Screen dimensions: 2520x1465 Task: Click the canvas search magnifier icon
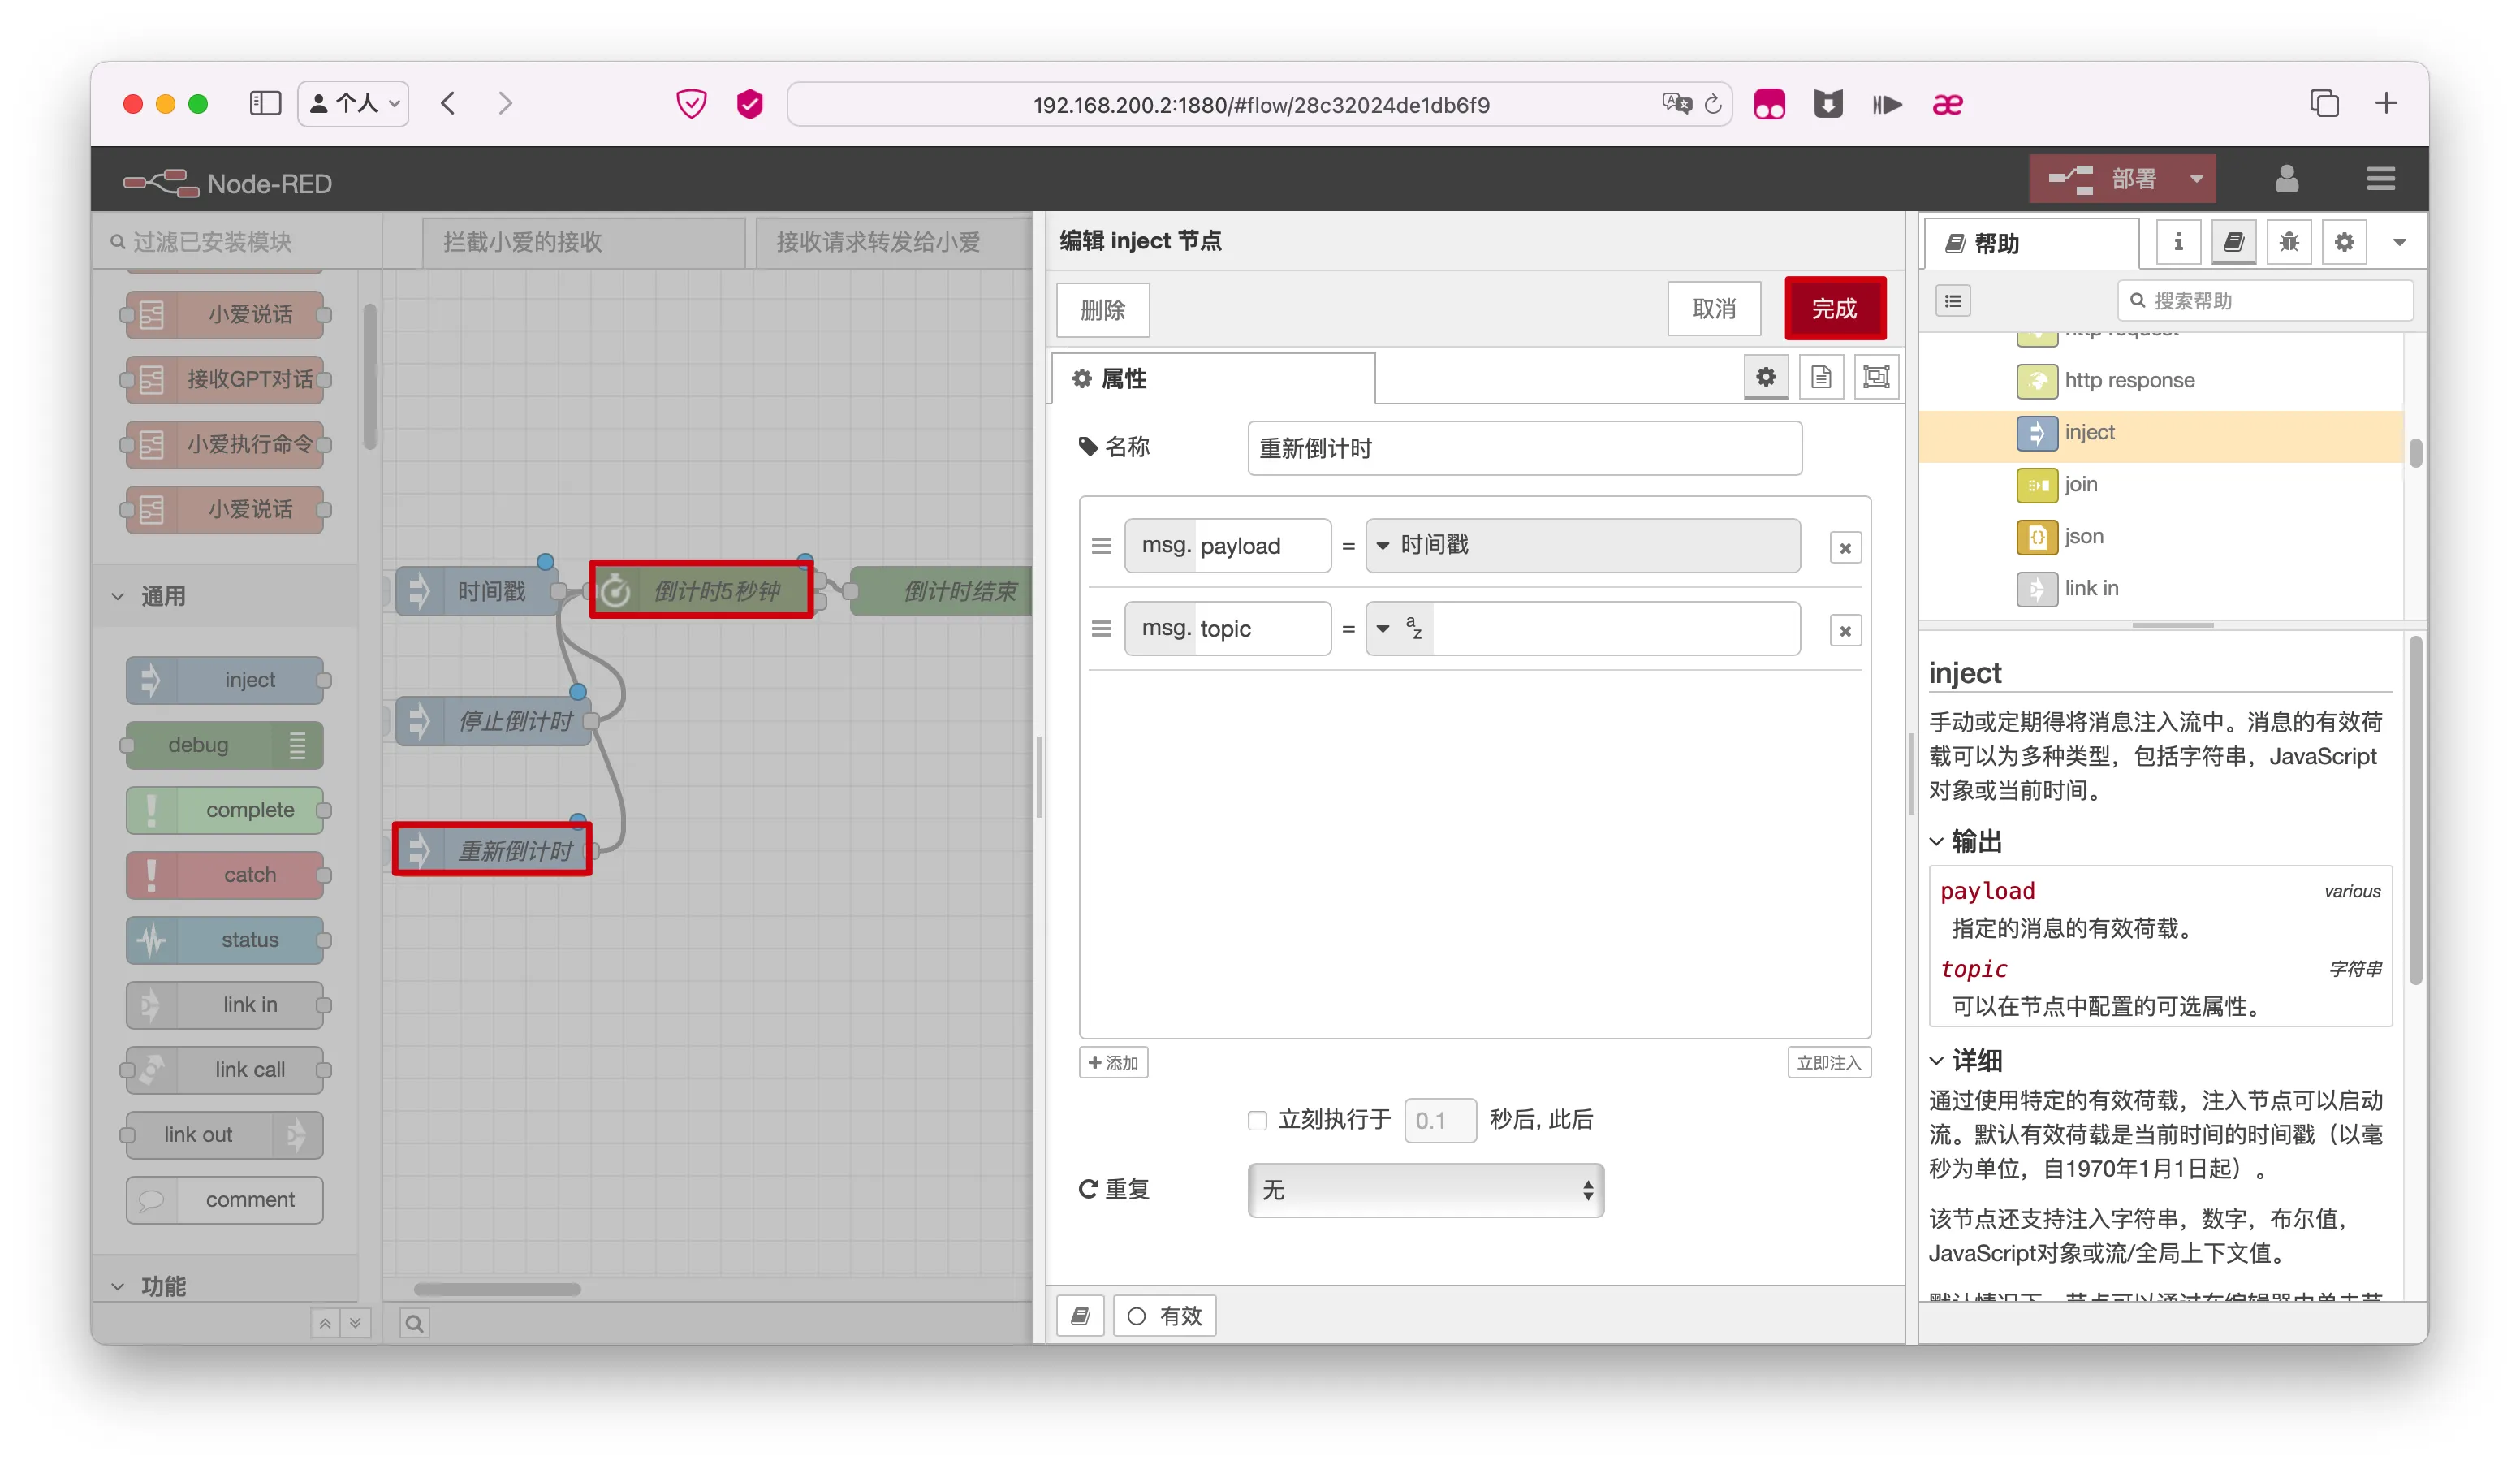(414, 1323)
